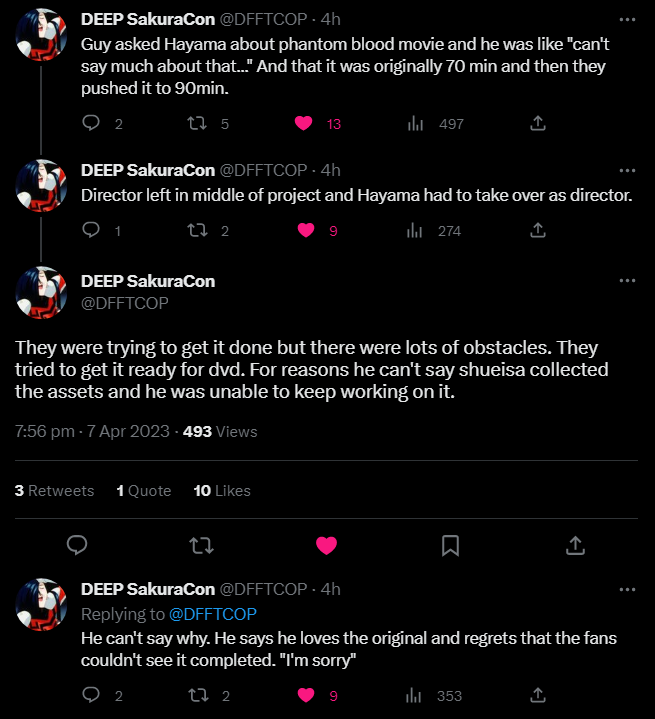Open more options on first tweet
Viewport: 655px width, 719px height.
tap(627, 19)
